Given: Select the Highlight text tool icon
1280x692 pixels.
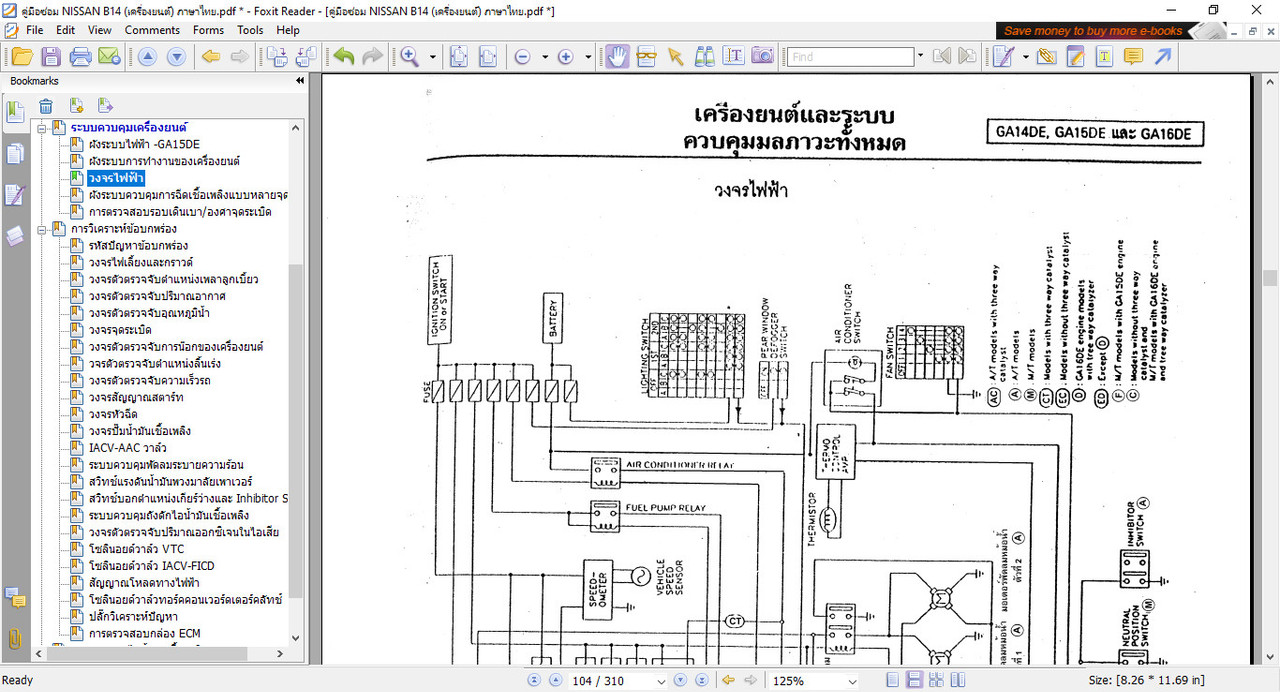Looking at the screenshot, I should pos(1104,57).
